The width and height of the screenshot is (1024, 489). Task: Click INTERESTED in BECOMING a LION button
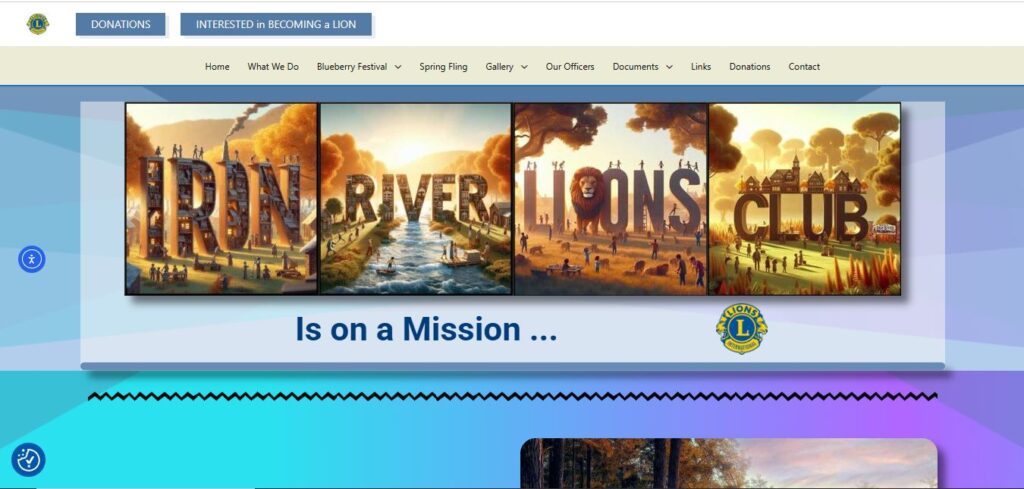pyautogui.click(x=276, y=24)
